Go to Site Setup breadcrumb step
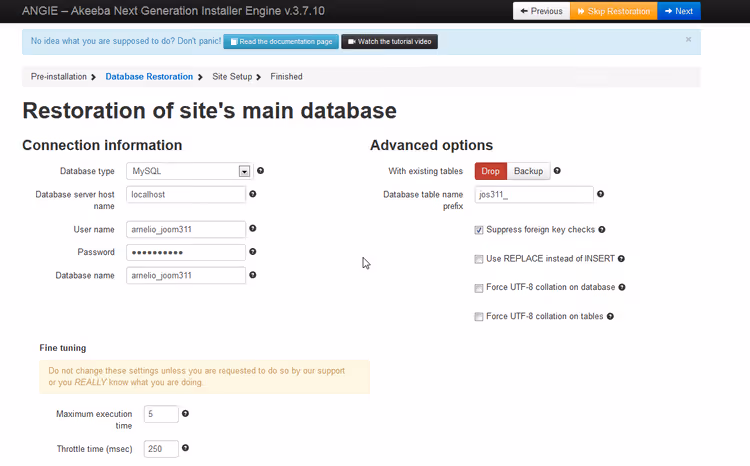The image size is (750, 466). 232,77
